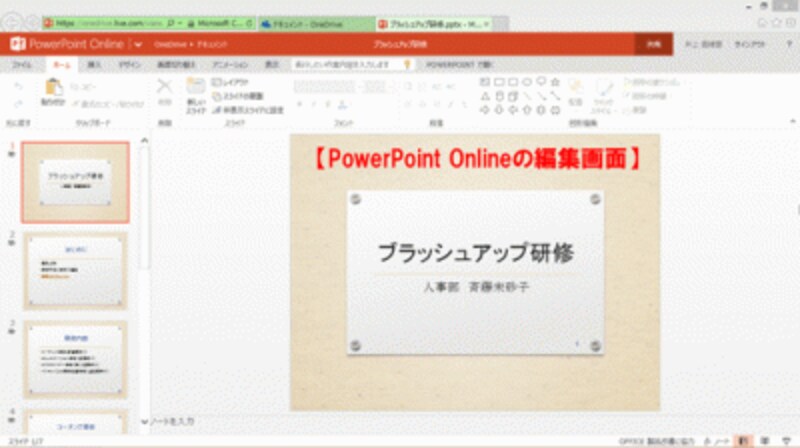Click the Share (共有) button
The width and height of the screenshot is (800, 448).
[654, 44]
